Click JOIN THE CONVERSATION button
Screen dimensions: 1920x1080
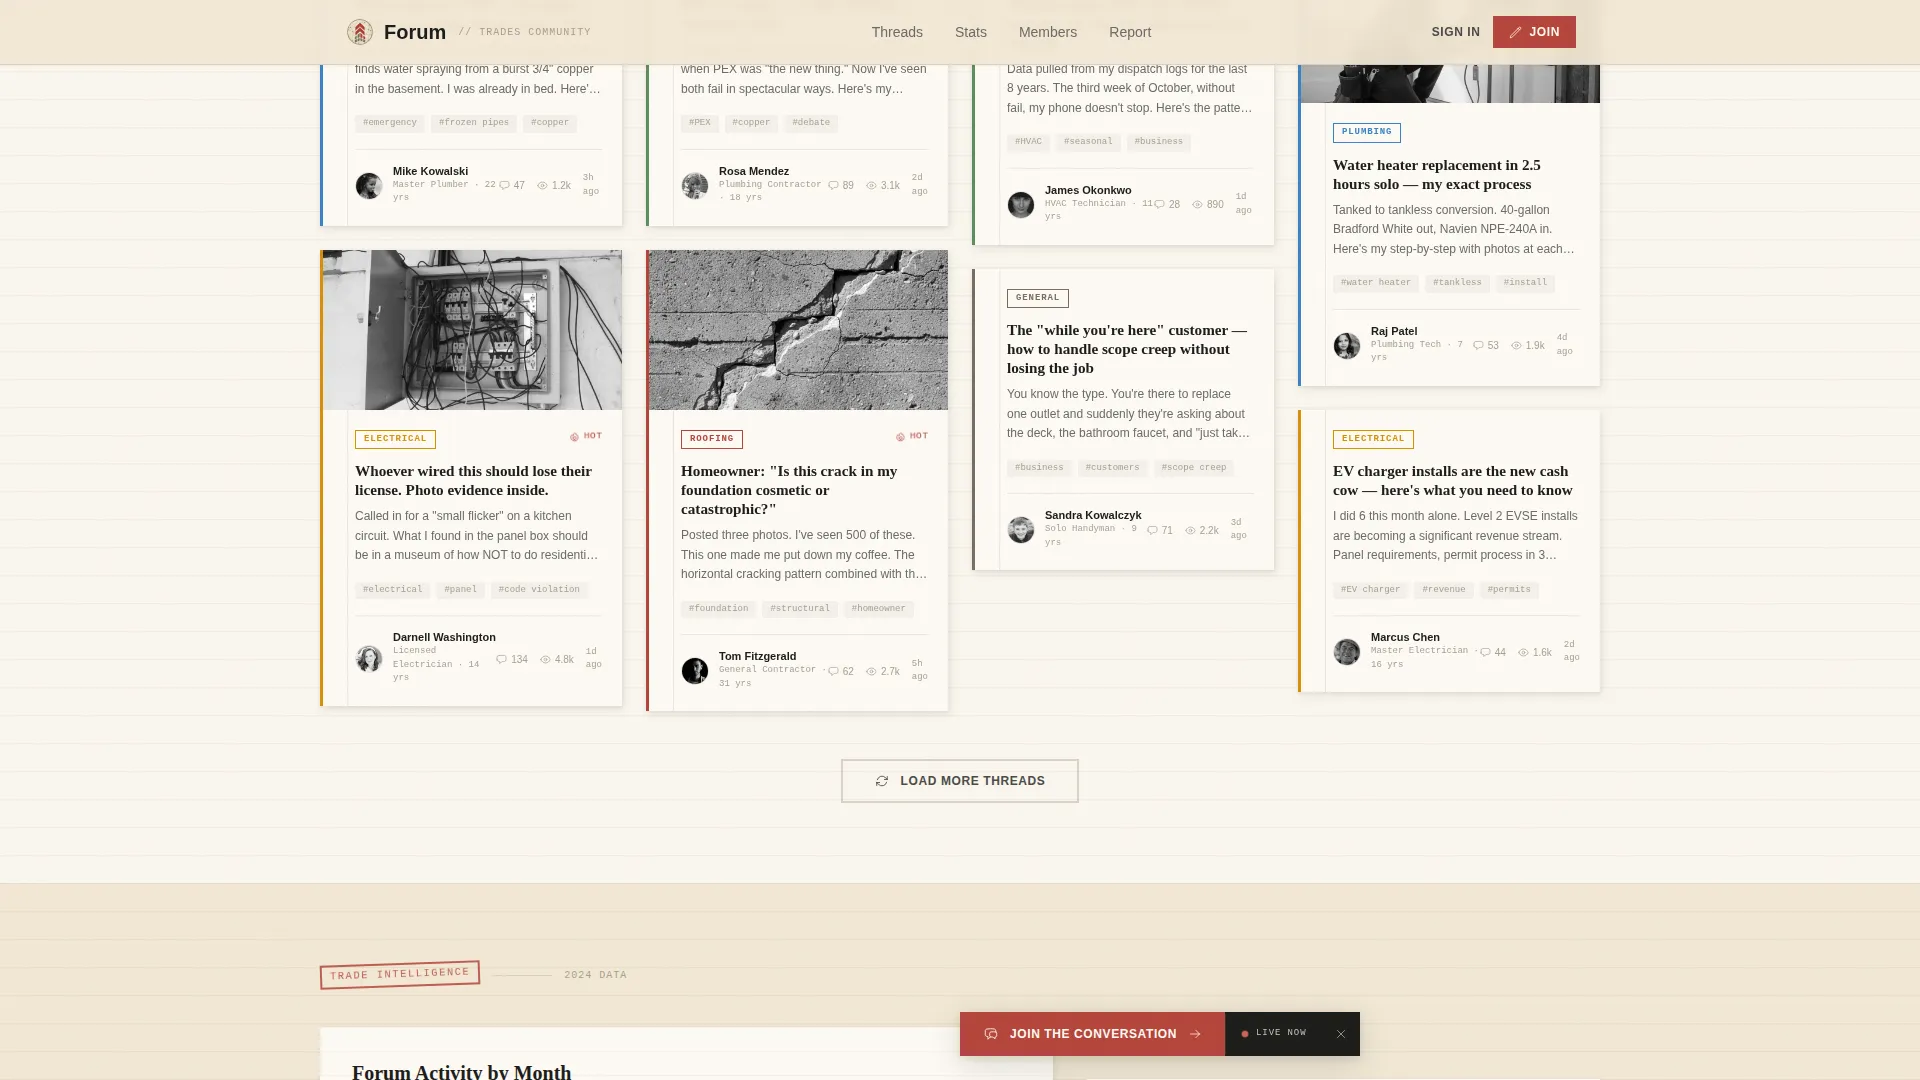1092,1034
